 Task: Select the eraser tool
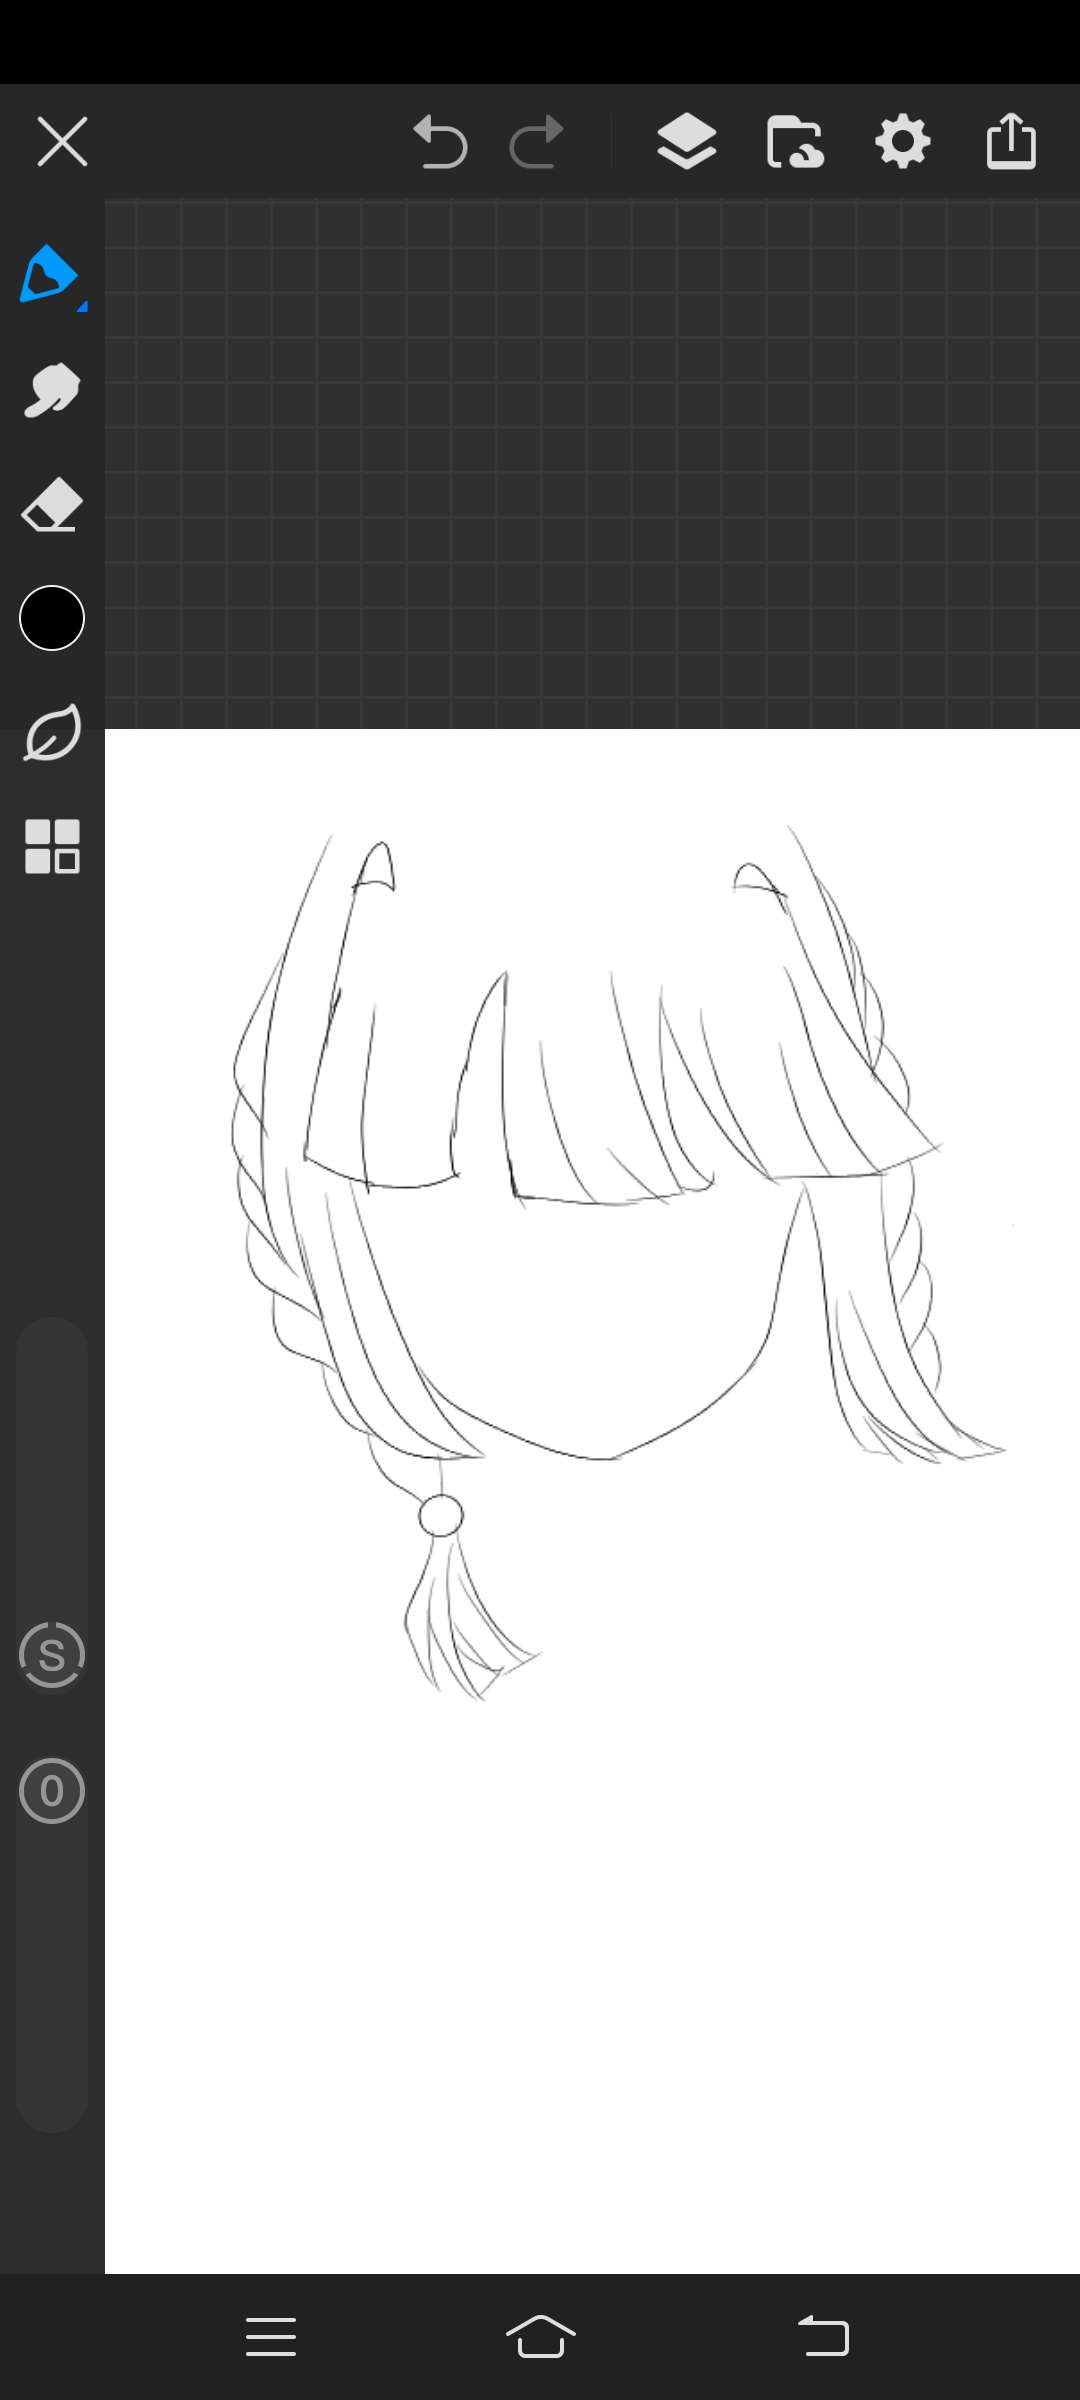pyautogui.click(x=52, y=504)
